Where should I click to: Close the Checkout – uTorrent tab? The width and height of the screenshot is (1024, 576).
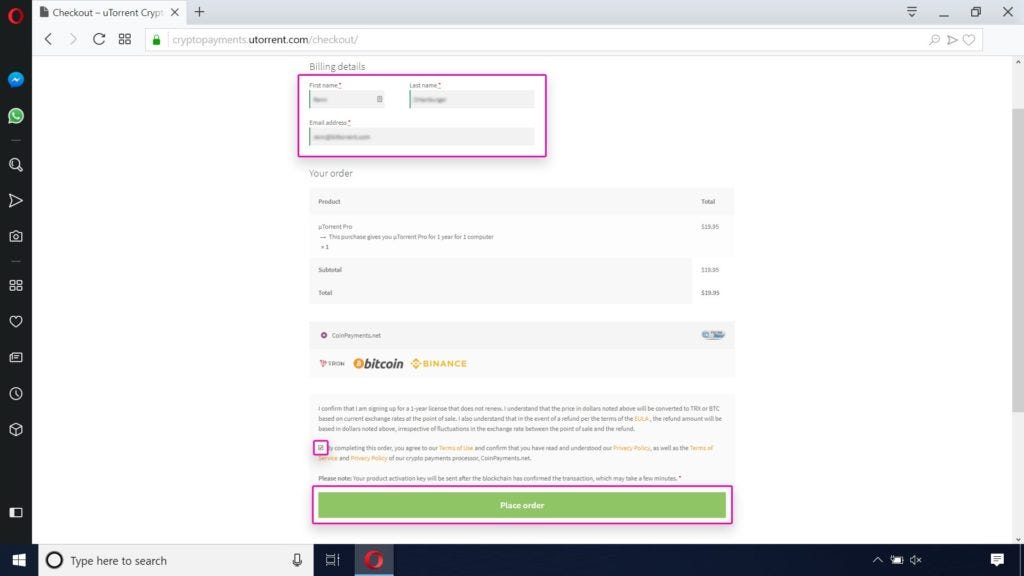click(174, 12)
